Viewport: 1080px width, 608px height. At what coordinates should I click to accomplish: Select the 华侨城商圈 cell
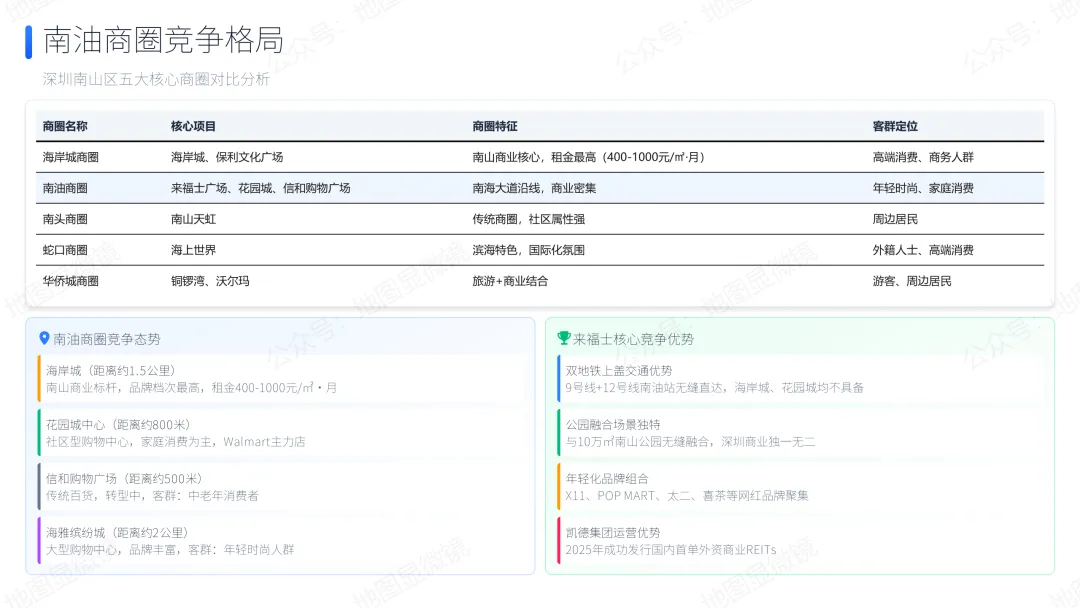tap(70, 281)
